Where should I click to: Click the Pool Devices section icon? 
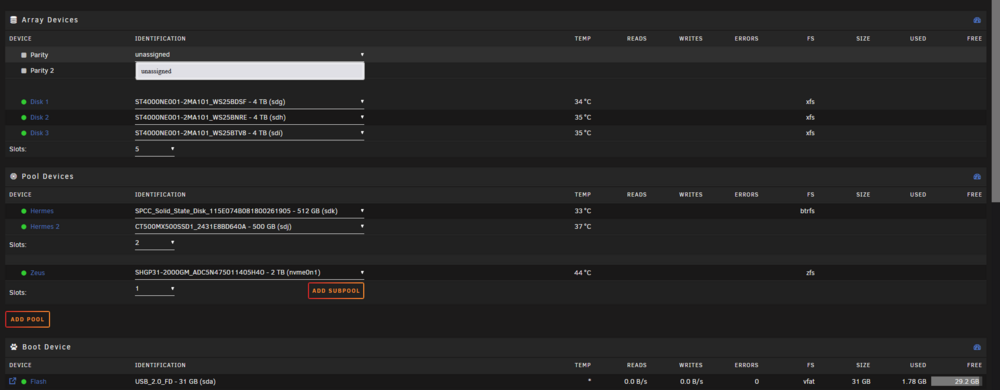pos(13,176)
